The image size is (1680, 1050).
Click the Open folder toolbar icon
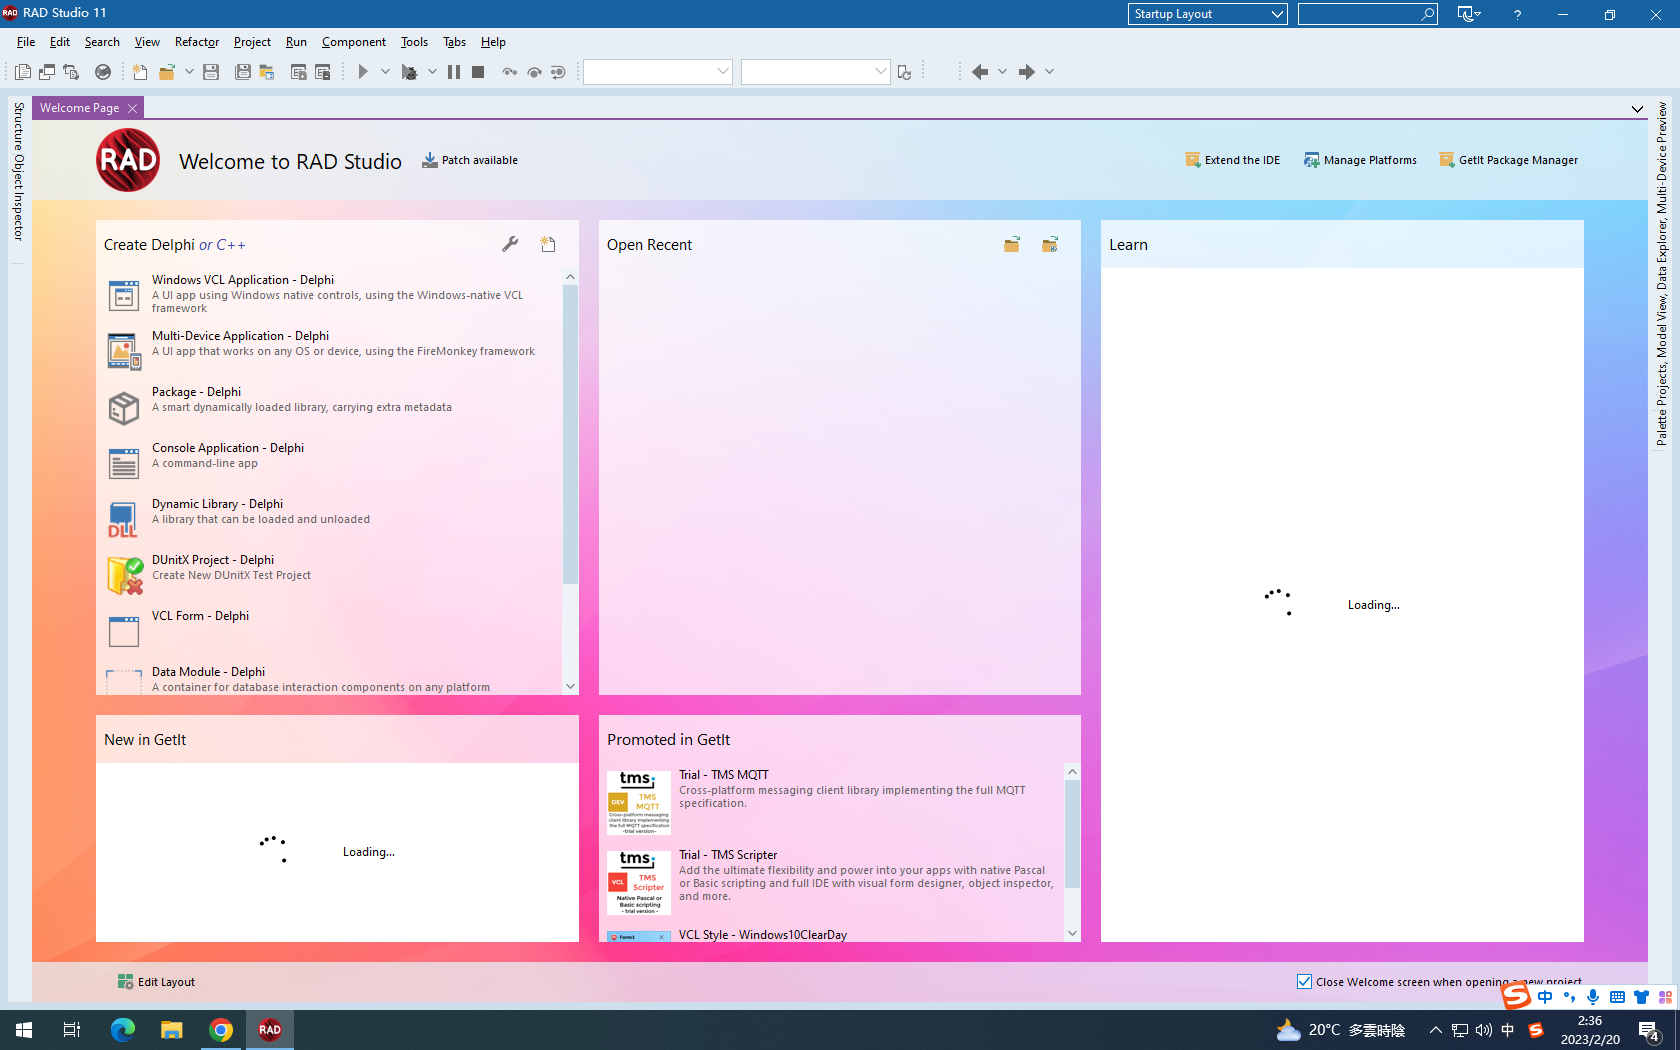167,72
